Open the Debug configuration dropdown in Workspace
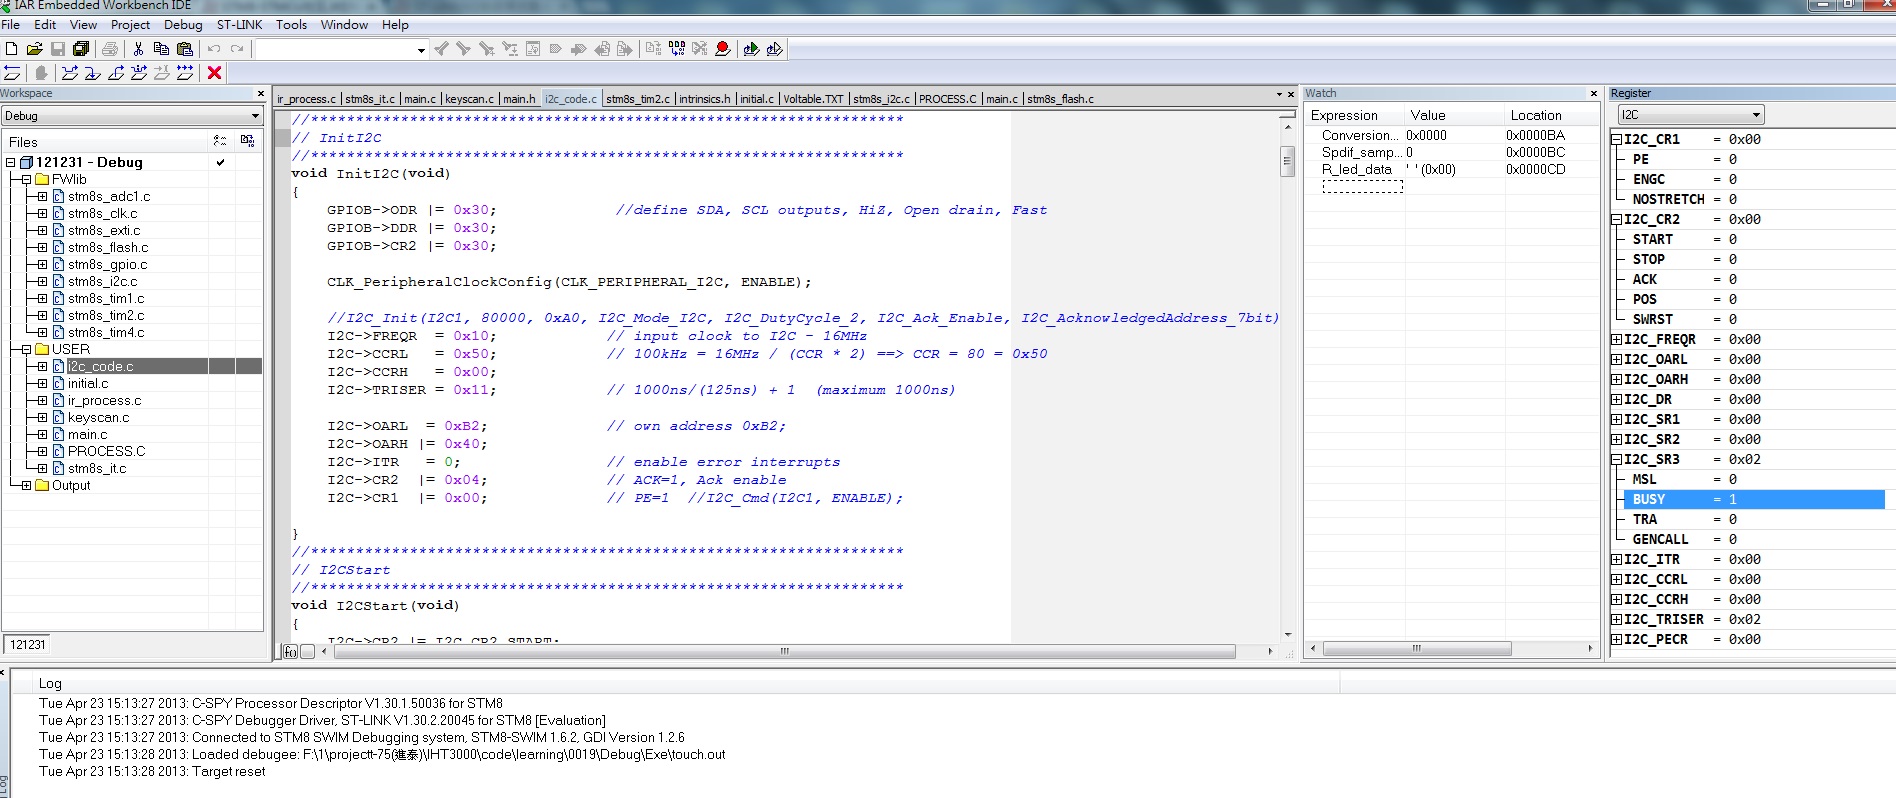Viewport: 1896px width, 798px height. pyautogui.click(x=255, y=116)
